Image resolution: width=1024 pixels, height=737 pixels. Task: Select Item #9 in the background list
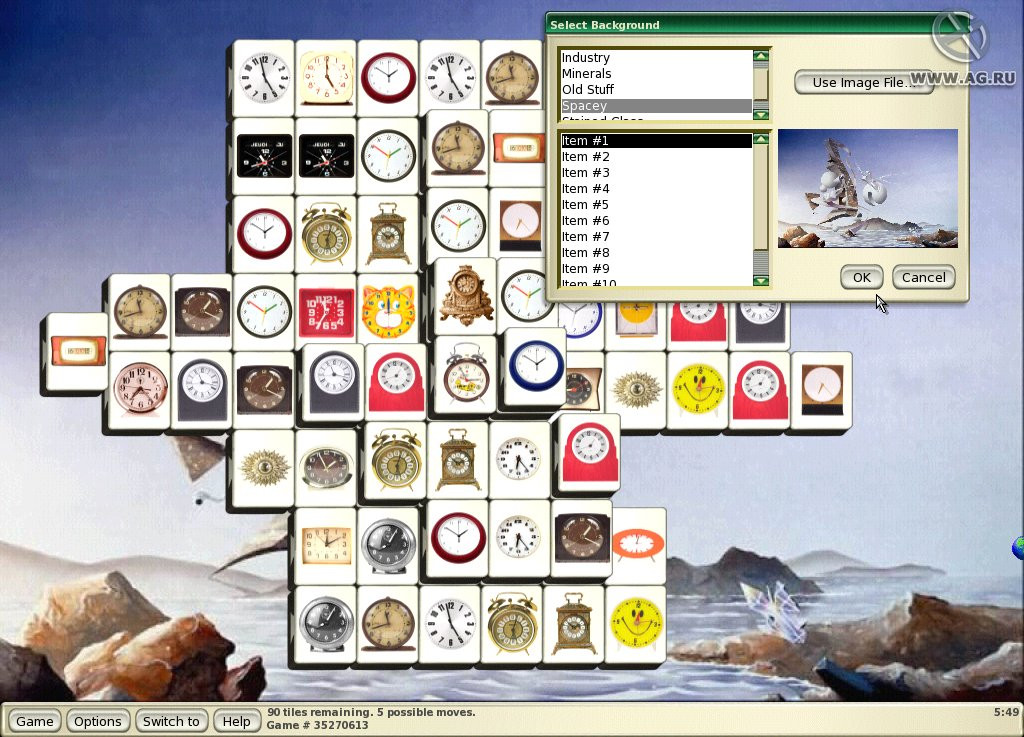pos(656,268)
